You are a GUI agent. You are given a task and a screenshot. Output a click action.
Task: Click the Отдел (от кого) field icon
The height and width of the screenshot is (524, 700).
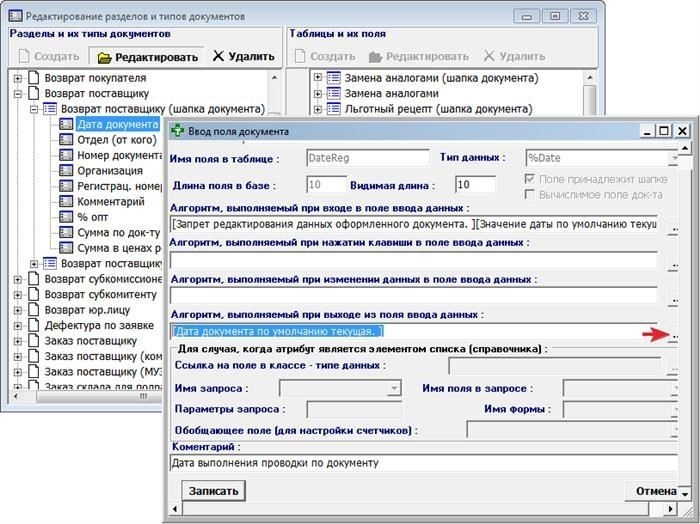66,141
